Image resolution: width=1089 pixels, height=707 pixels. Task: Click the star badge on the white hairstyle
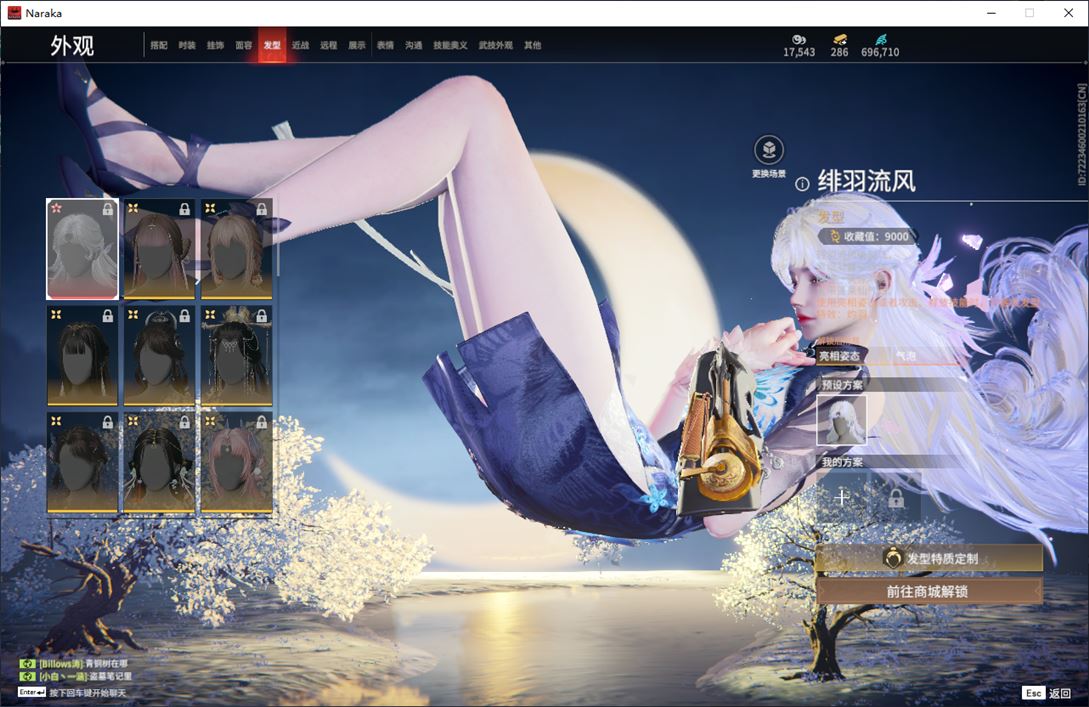pos(56,208)
